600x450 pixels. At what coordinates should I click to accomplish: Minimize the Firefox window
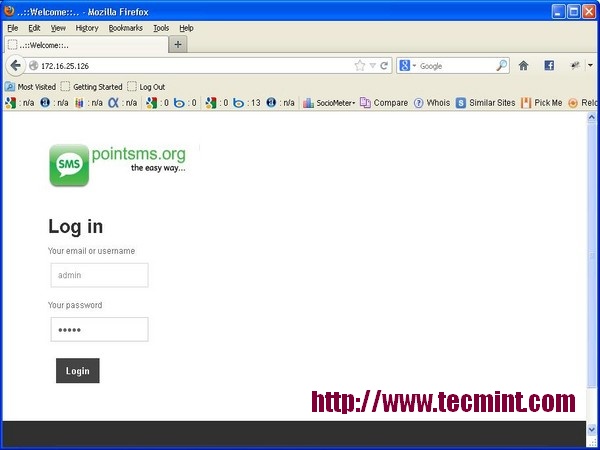tap(558, 12)
